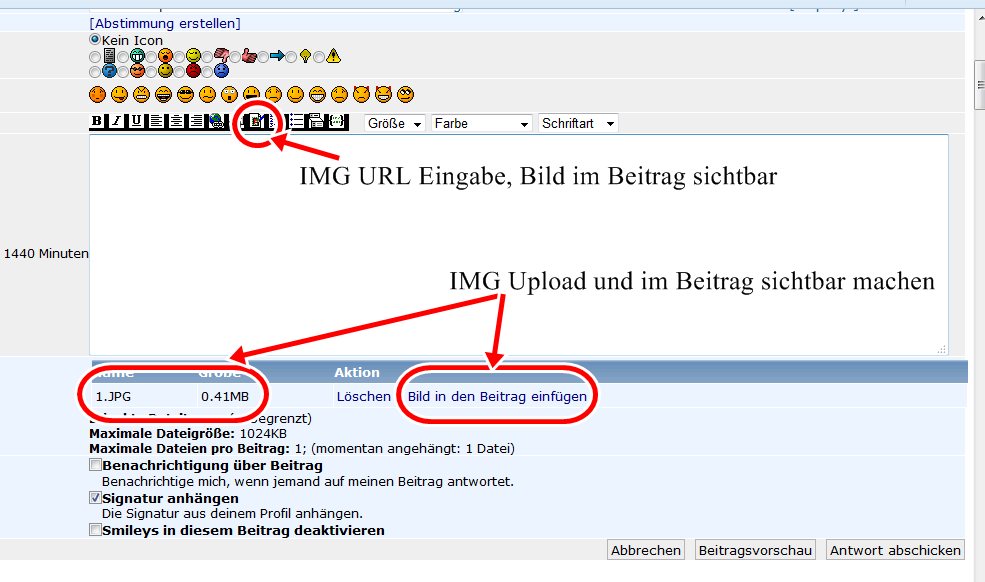Open the 'Farbe' color dropdown
985x582 pixels.
(481, 123)
